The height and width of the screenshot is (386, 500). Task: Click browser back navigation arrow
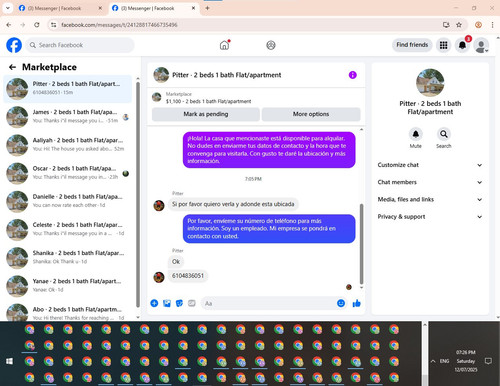pyautogui.click(x=9, y=25)
